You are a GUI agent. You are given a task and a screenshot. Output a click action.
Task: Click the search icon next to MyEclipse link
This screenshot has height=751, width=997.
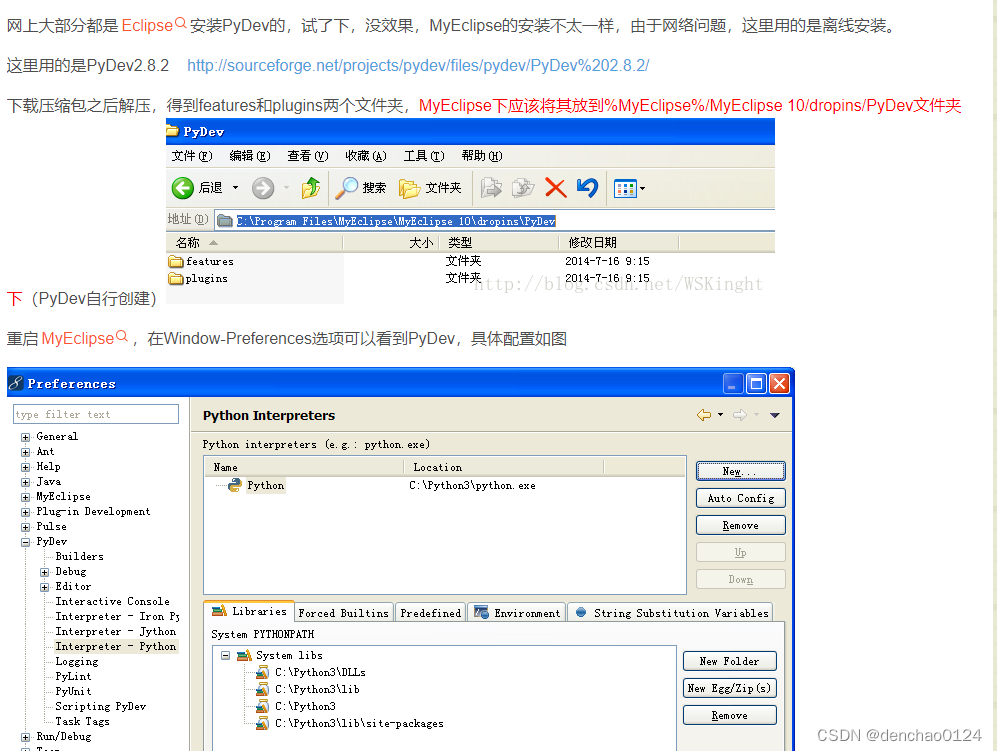tap(121, 336)
